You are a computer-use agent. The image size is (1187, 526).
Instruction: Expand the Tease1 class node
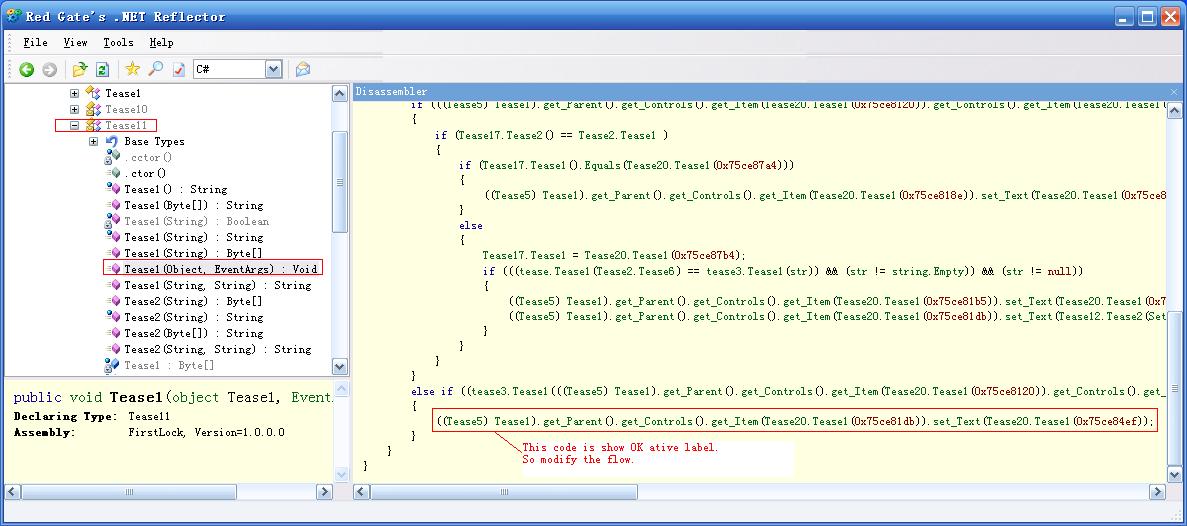(x=74, y=93)
